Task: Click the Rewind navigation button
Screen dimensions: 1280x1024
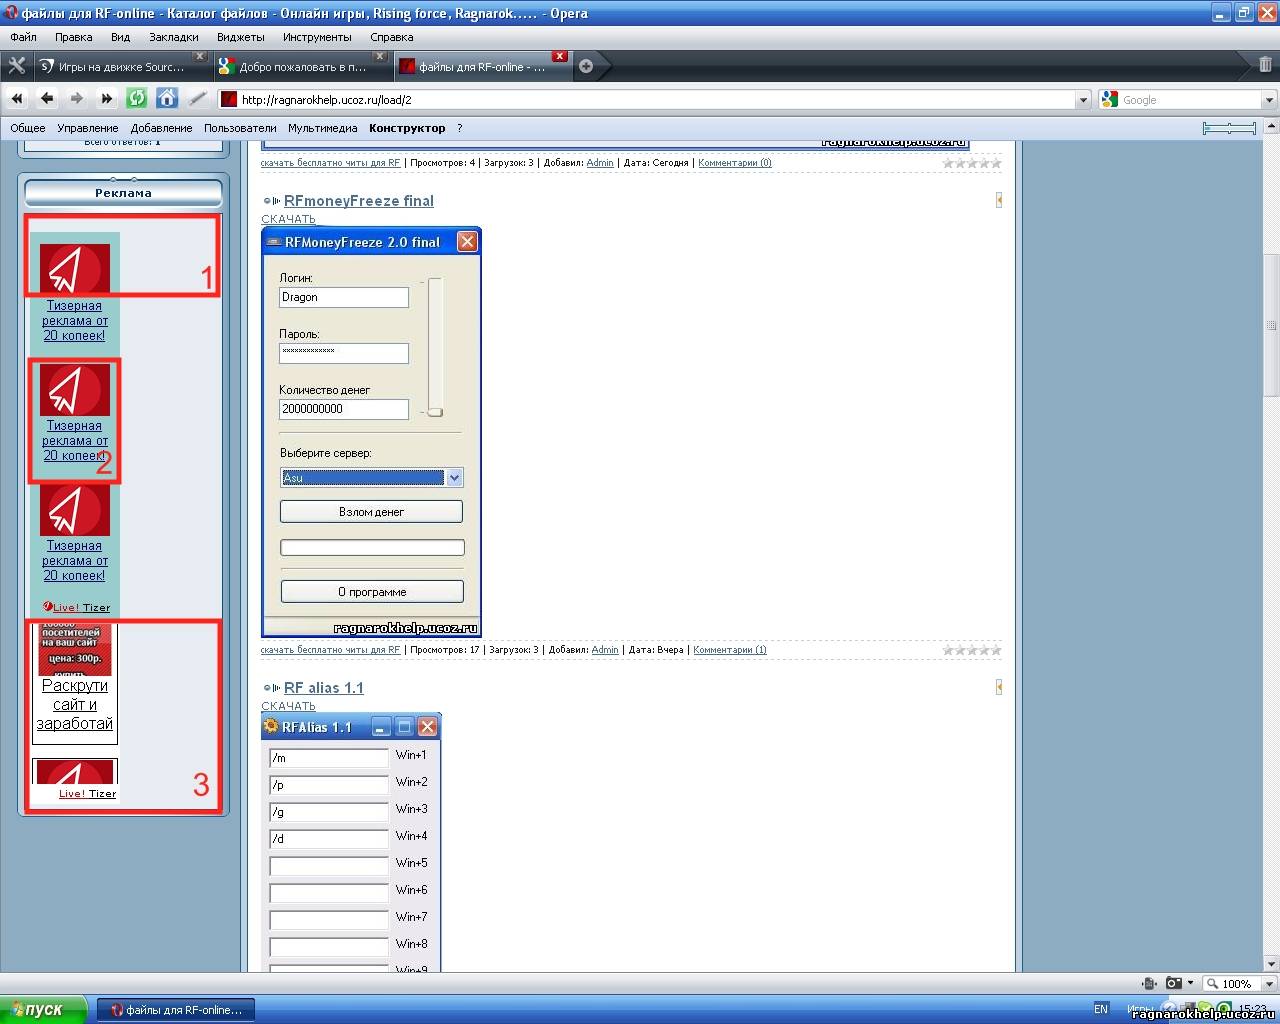Action: 17,98
